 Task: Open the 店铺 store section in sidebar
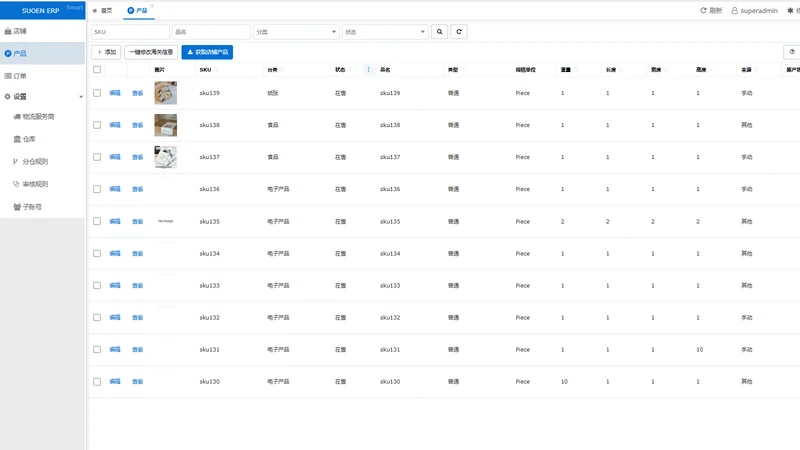(42, 31)
